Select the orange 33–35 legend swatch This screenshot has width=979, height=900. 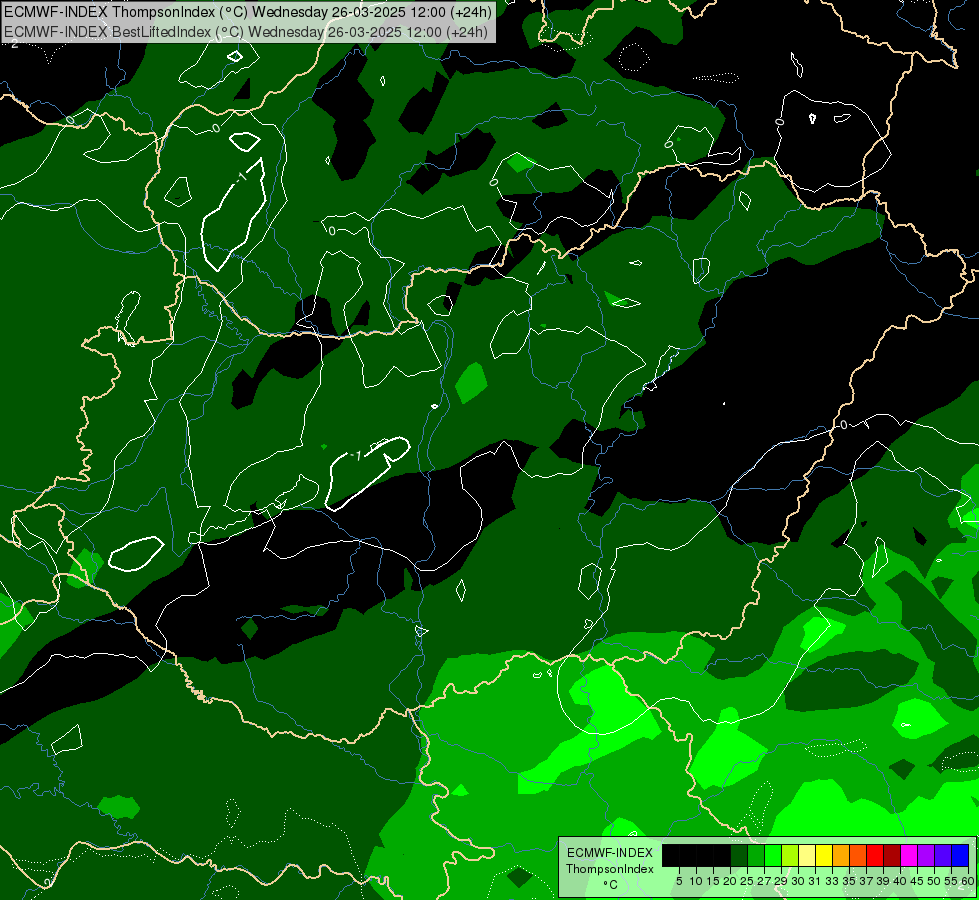841,855
